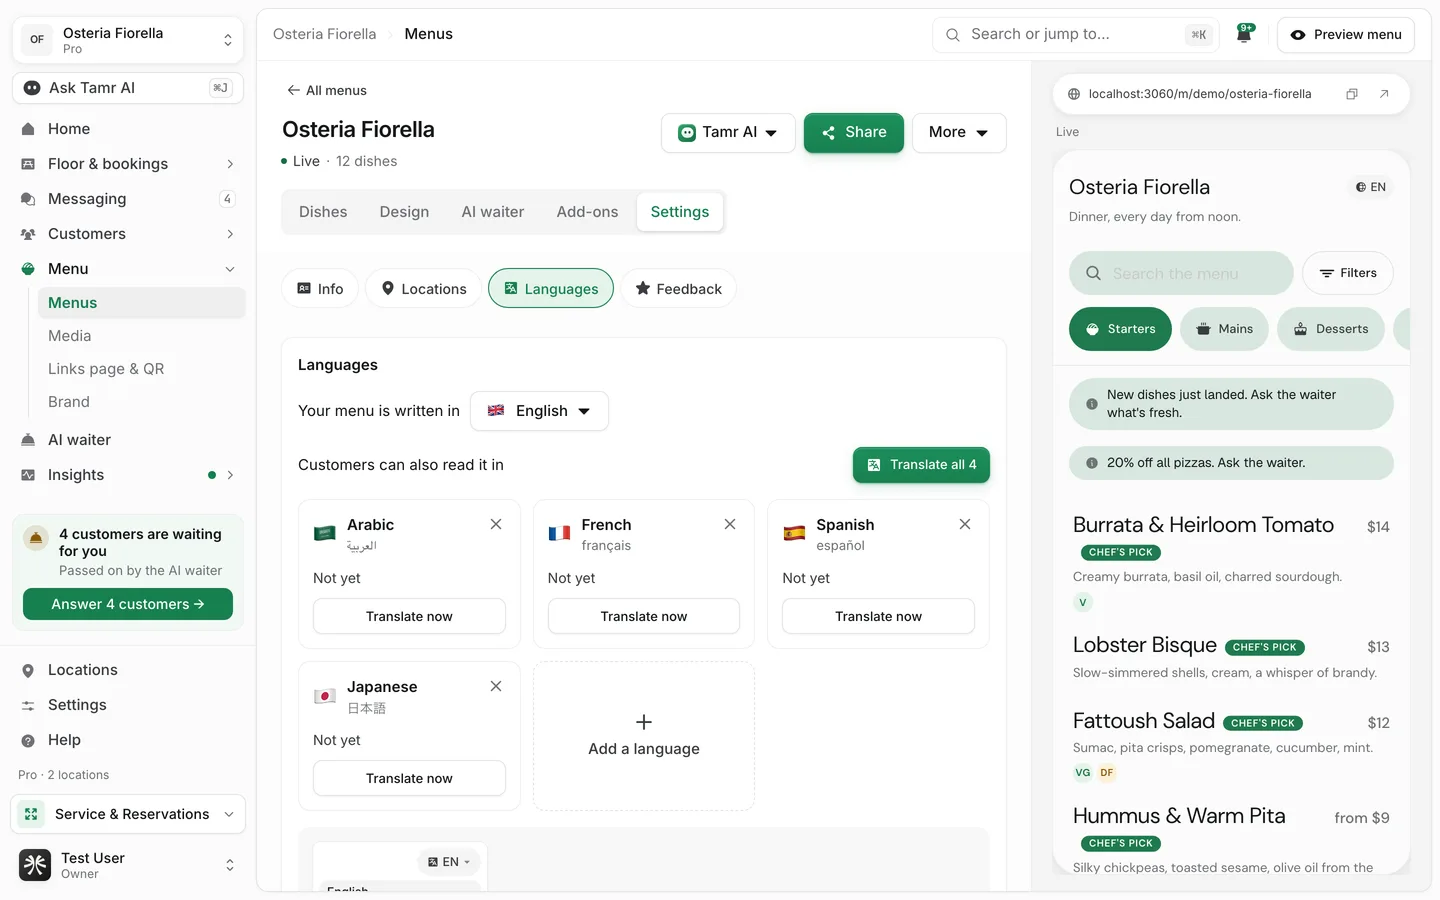Translate Arabic now

coord(409,616)
